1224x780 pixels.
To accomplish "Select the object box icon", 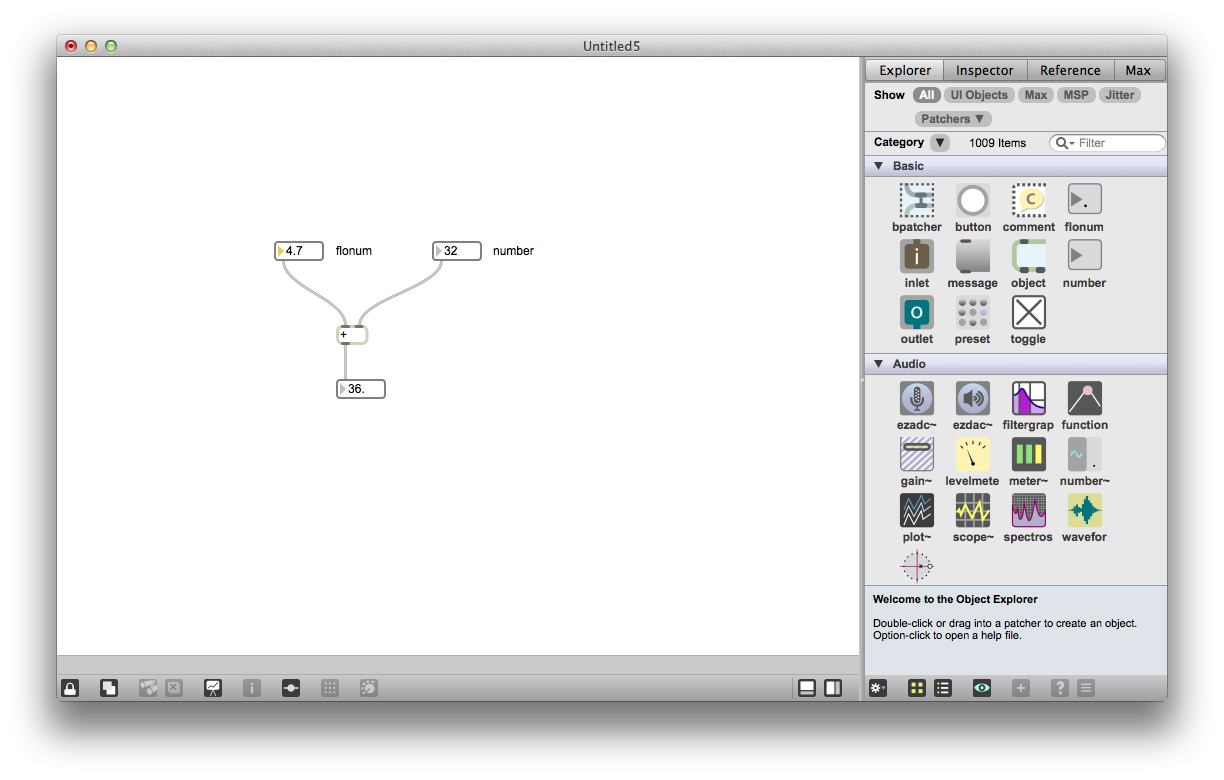I will coord(1029,256).
